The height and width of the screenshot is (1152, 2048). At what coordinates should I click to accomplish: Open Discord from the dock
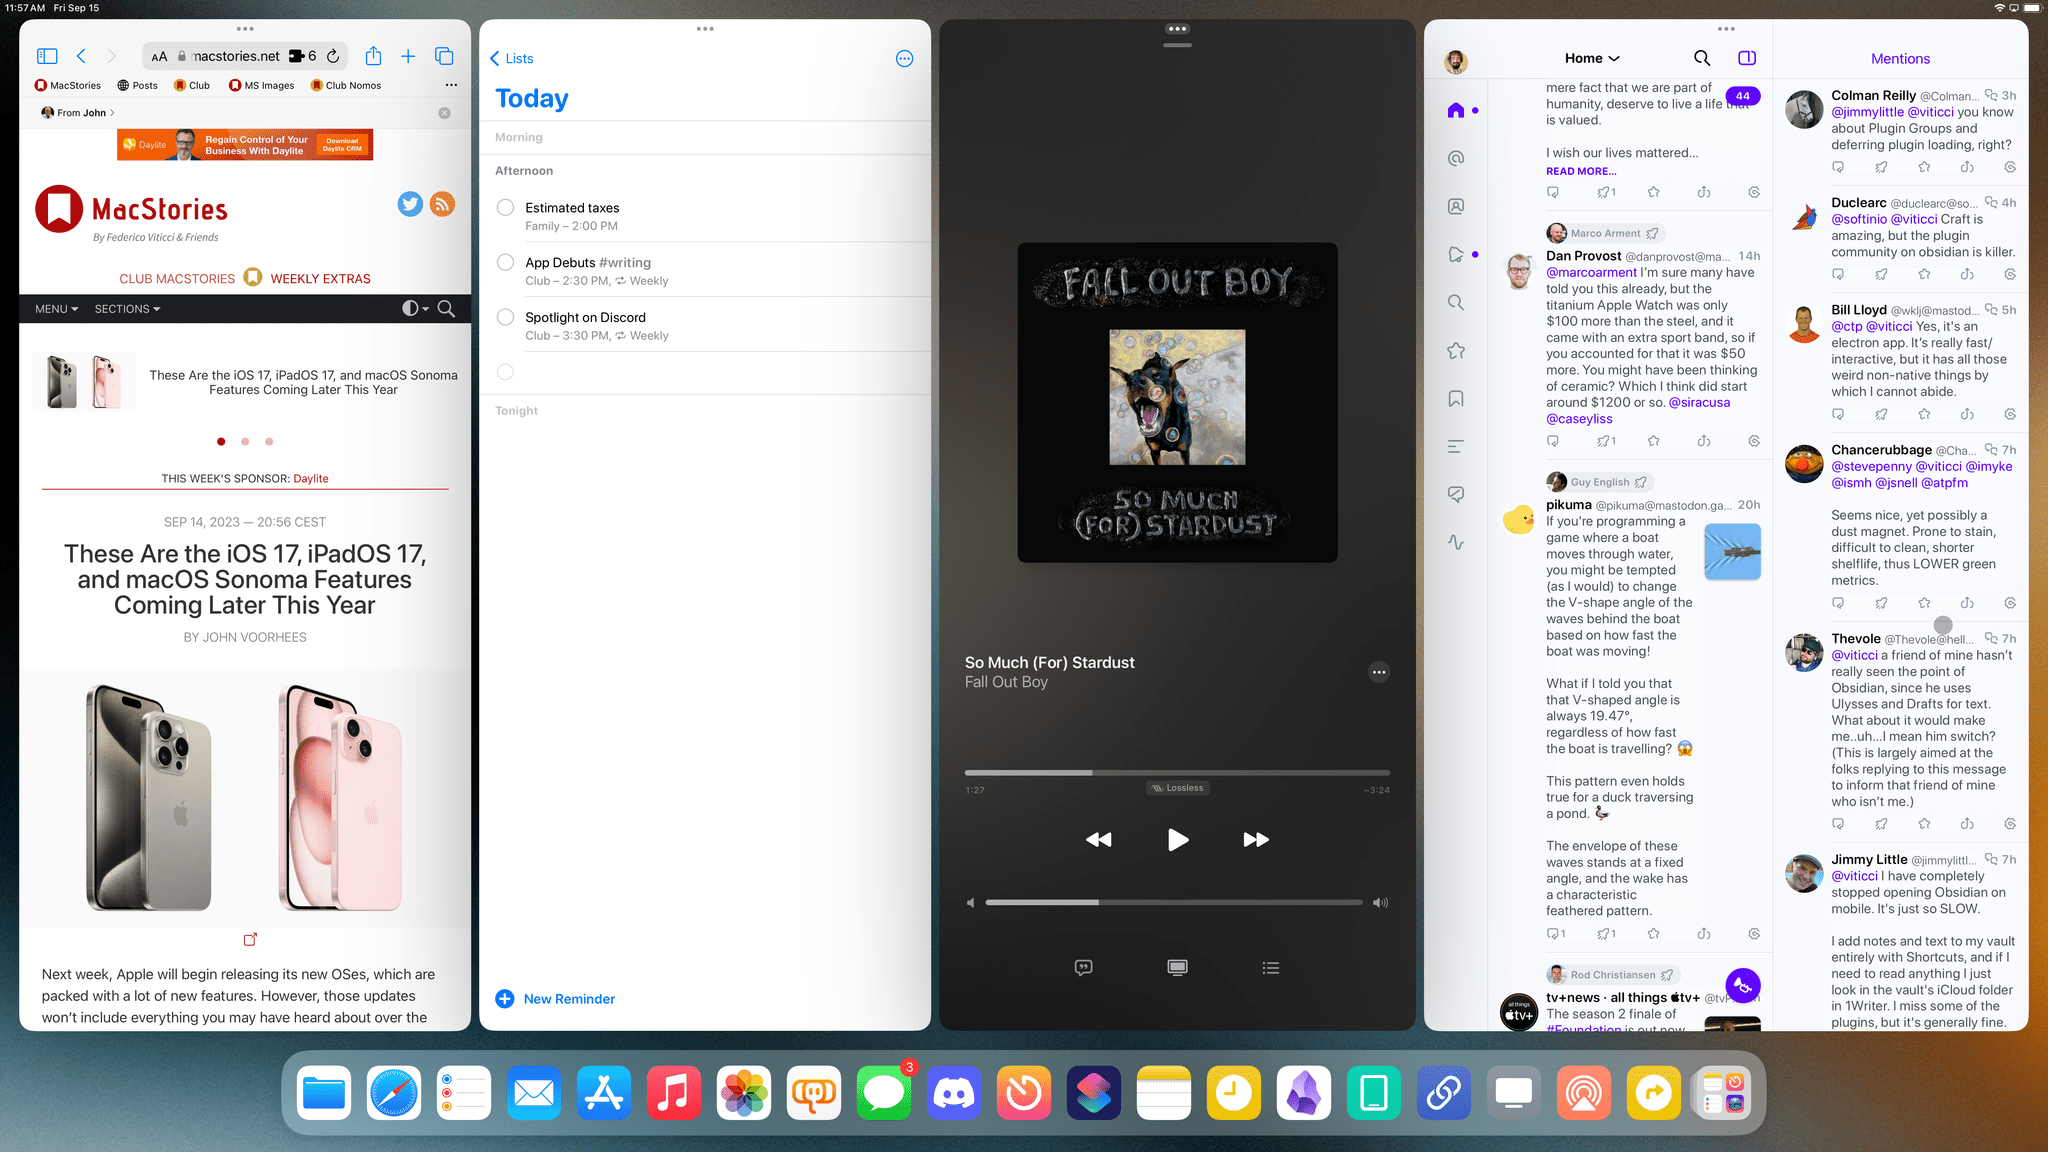pyautogui.click(x=954, y=1093)
